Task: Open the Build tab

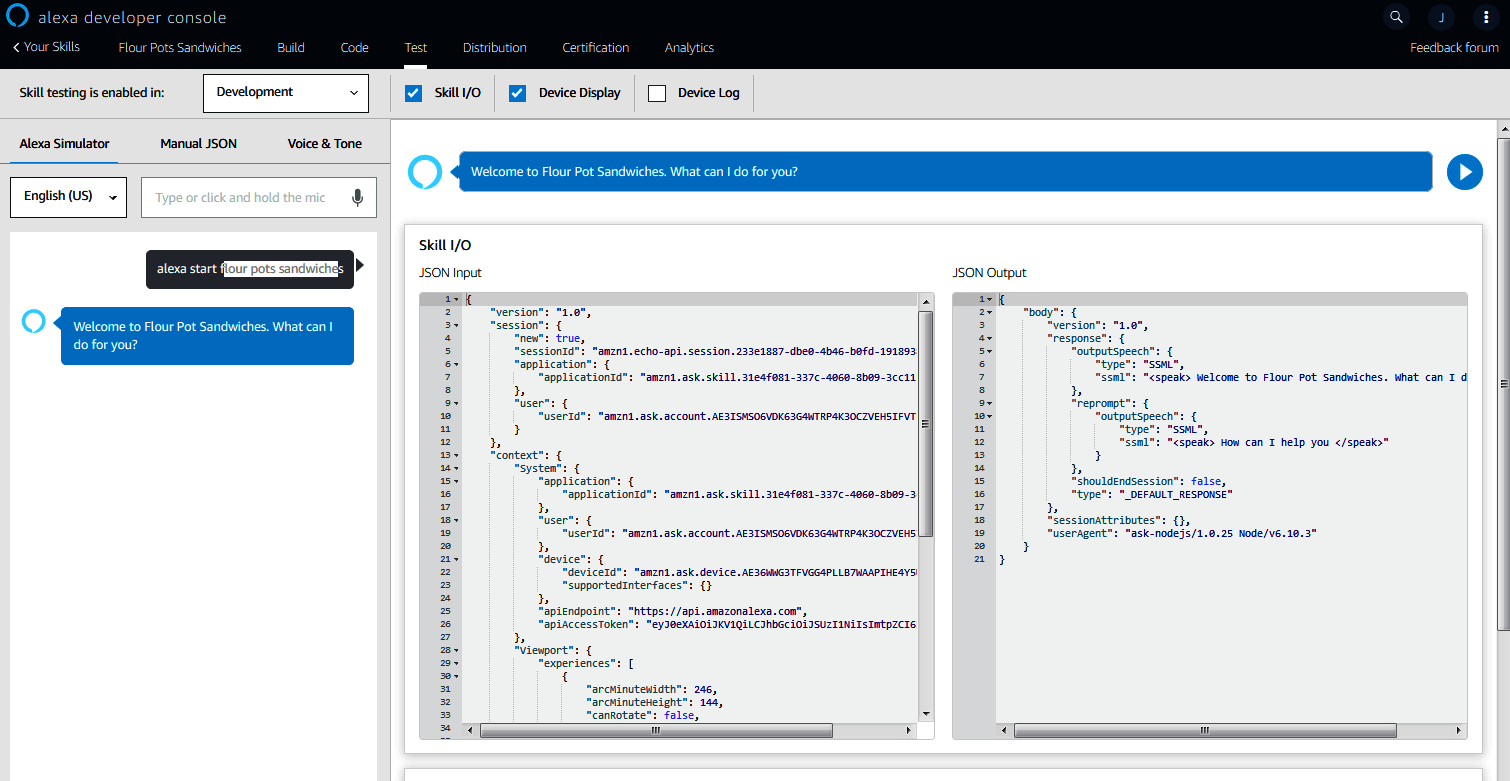Action: click(290, 47)
